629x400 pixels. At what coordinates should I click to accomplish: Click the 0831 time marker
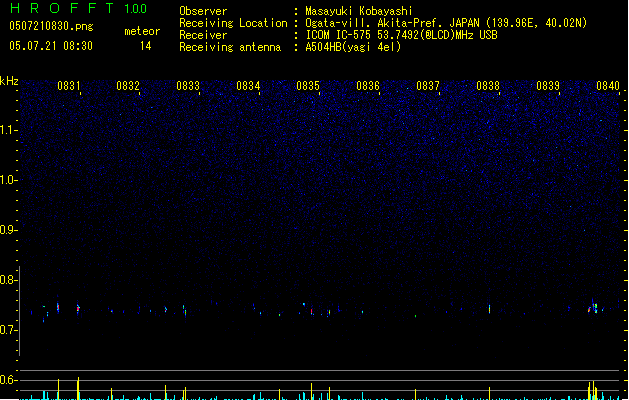(x=69, y=86)
